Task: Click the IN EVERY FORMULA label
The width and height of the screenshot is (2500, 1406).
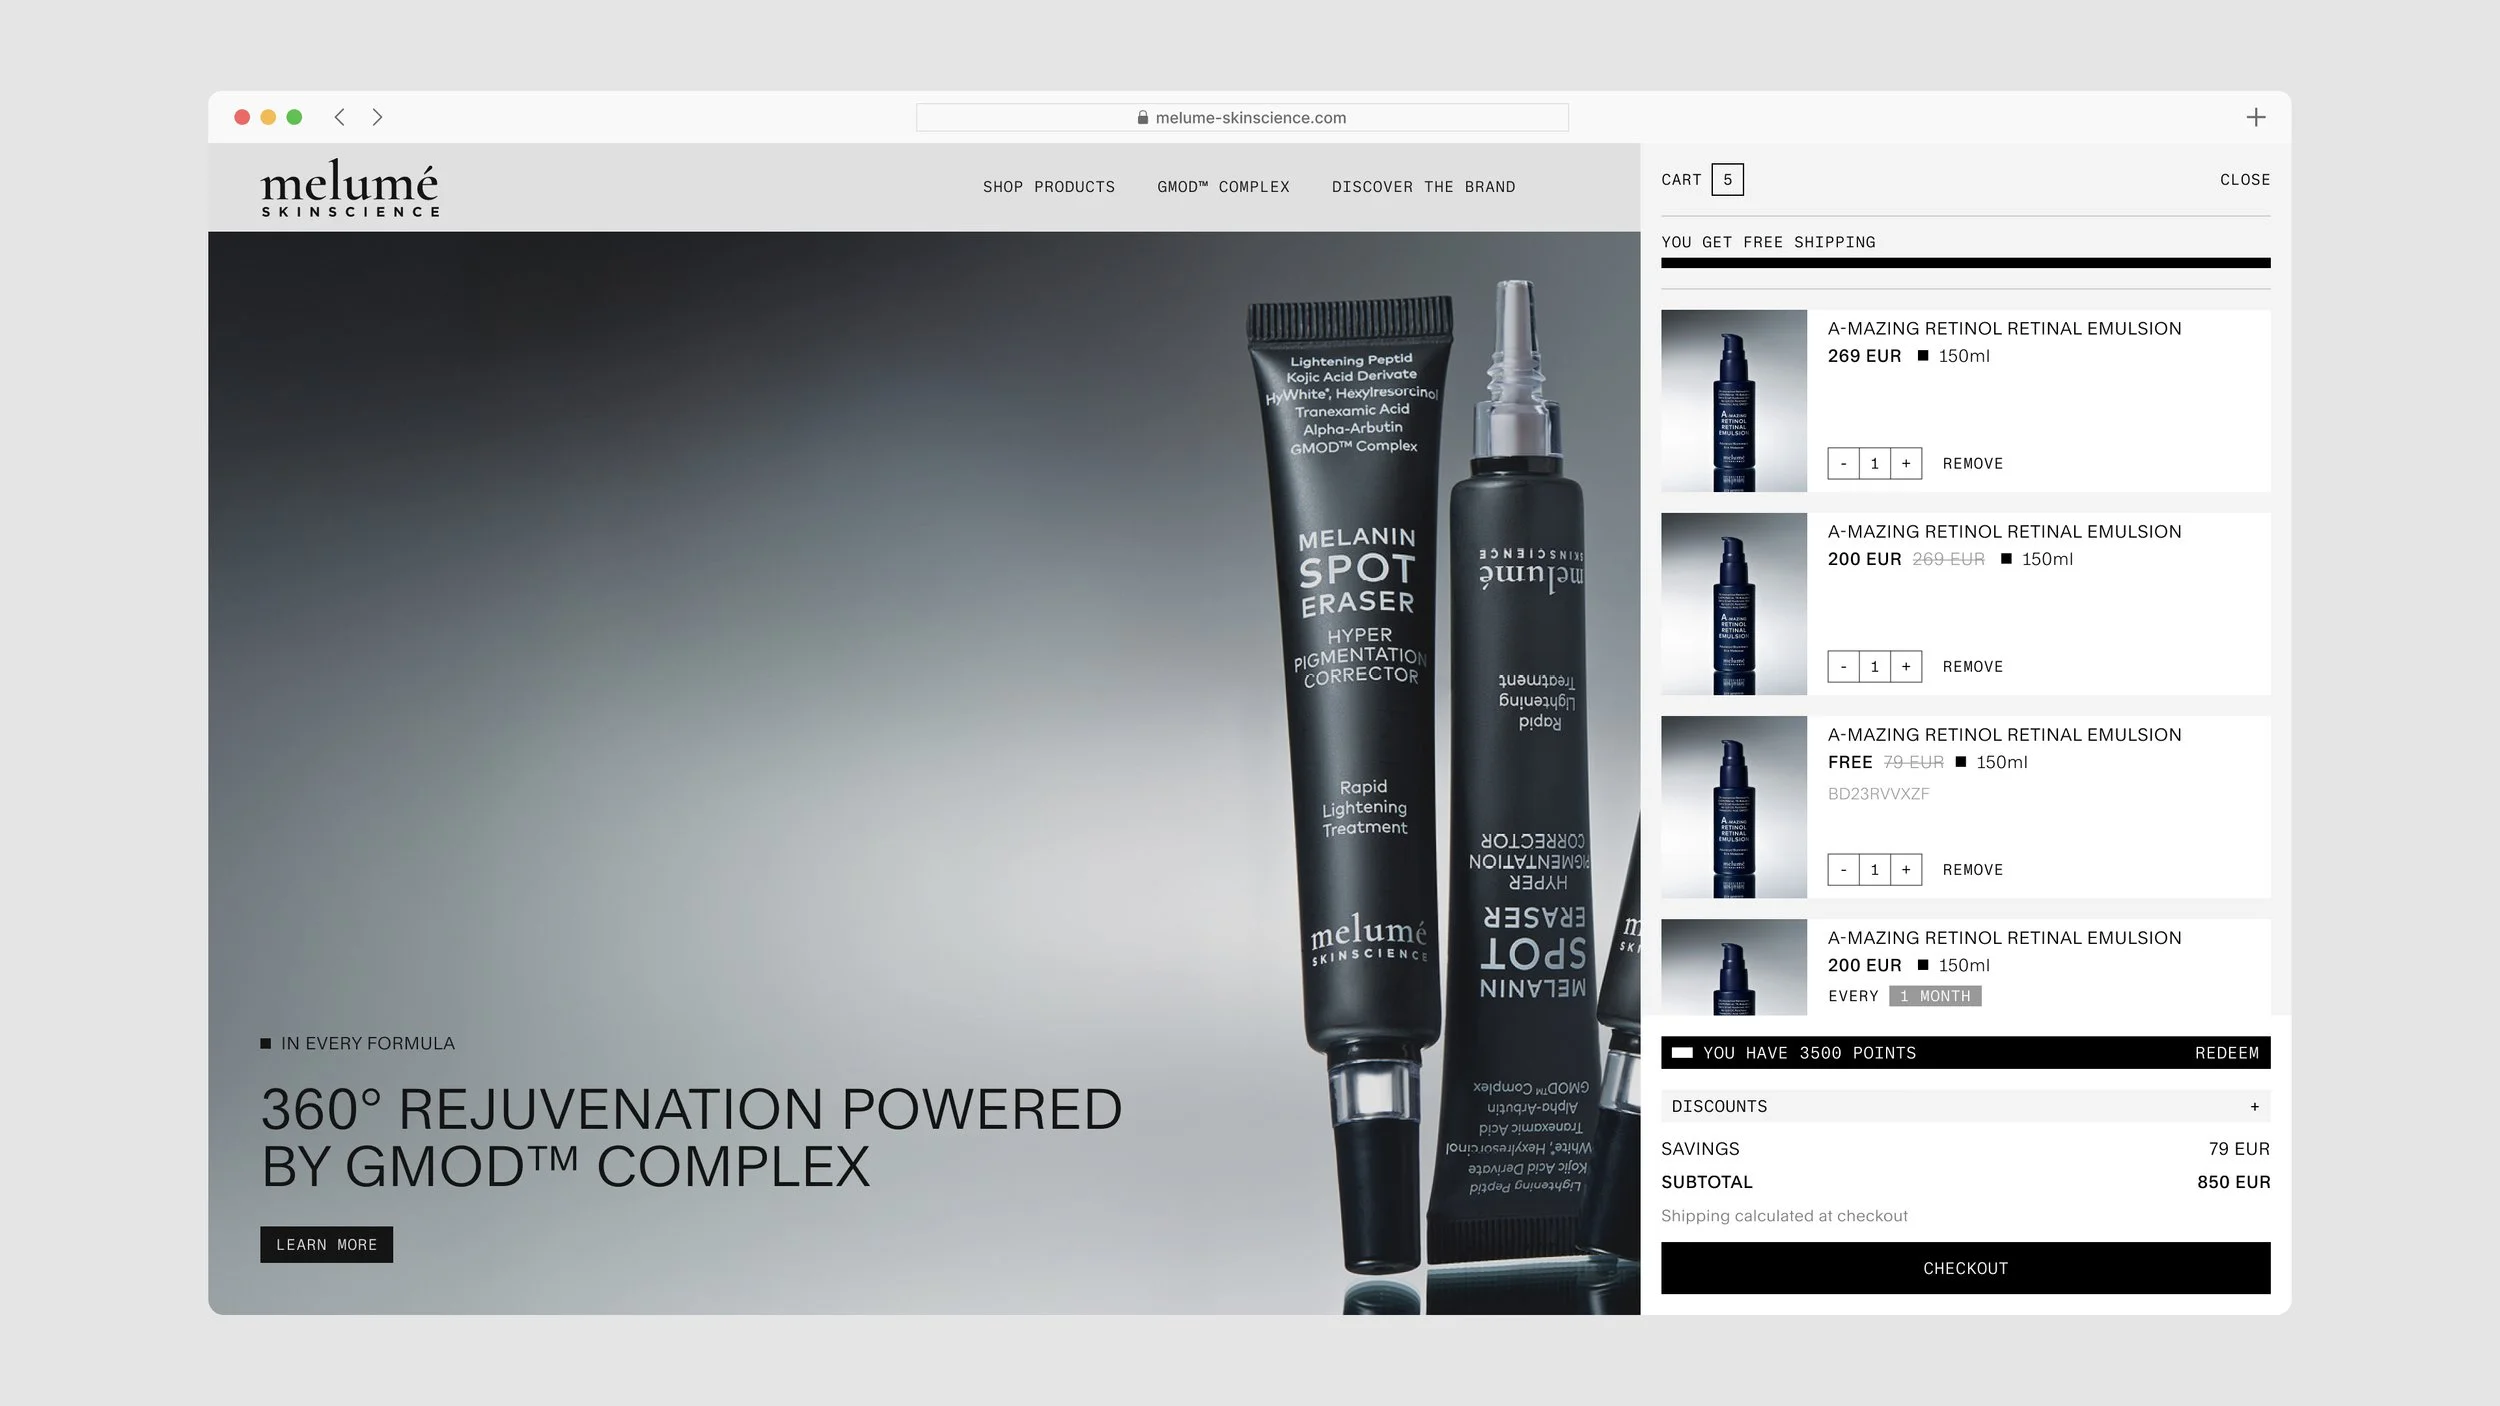Action: pos(367,1043)
